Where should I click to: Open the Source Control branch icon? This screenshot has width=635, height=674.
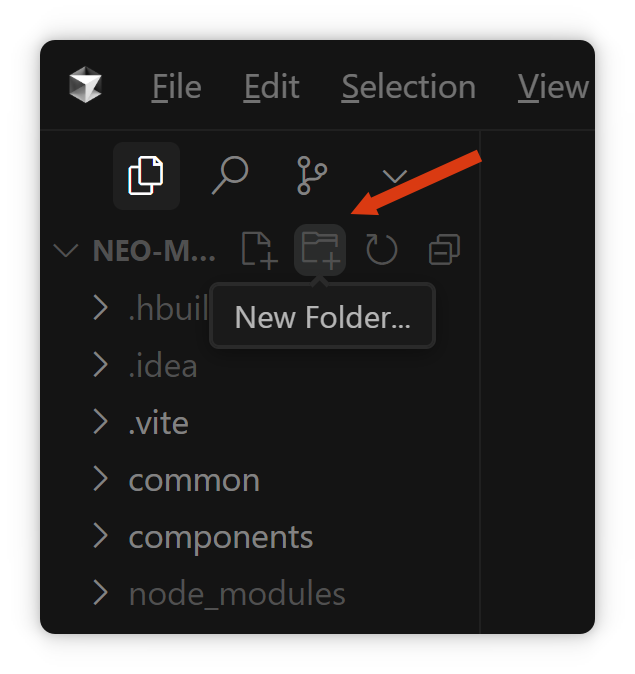[x=312, y=175]
